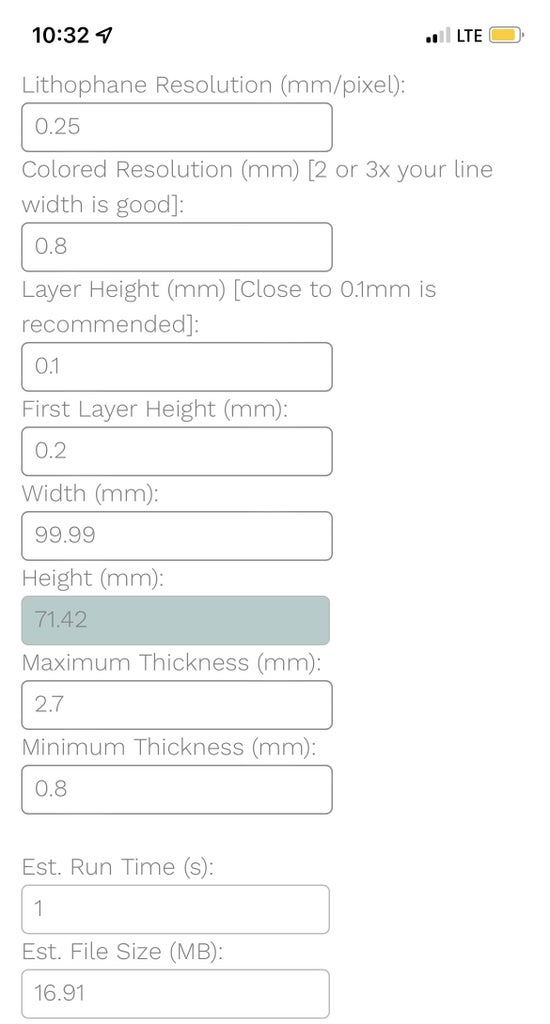Tap the location arrow icon in status bar
Screen dimensions: 550x1024
coord(103,35)
